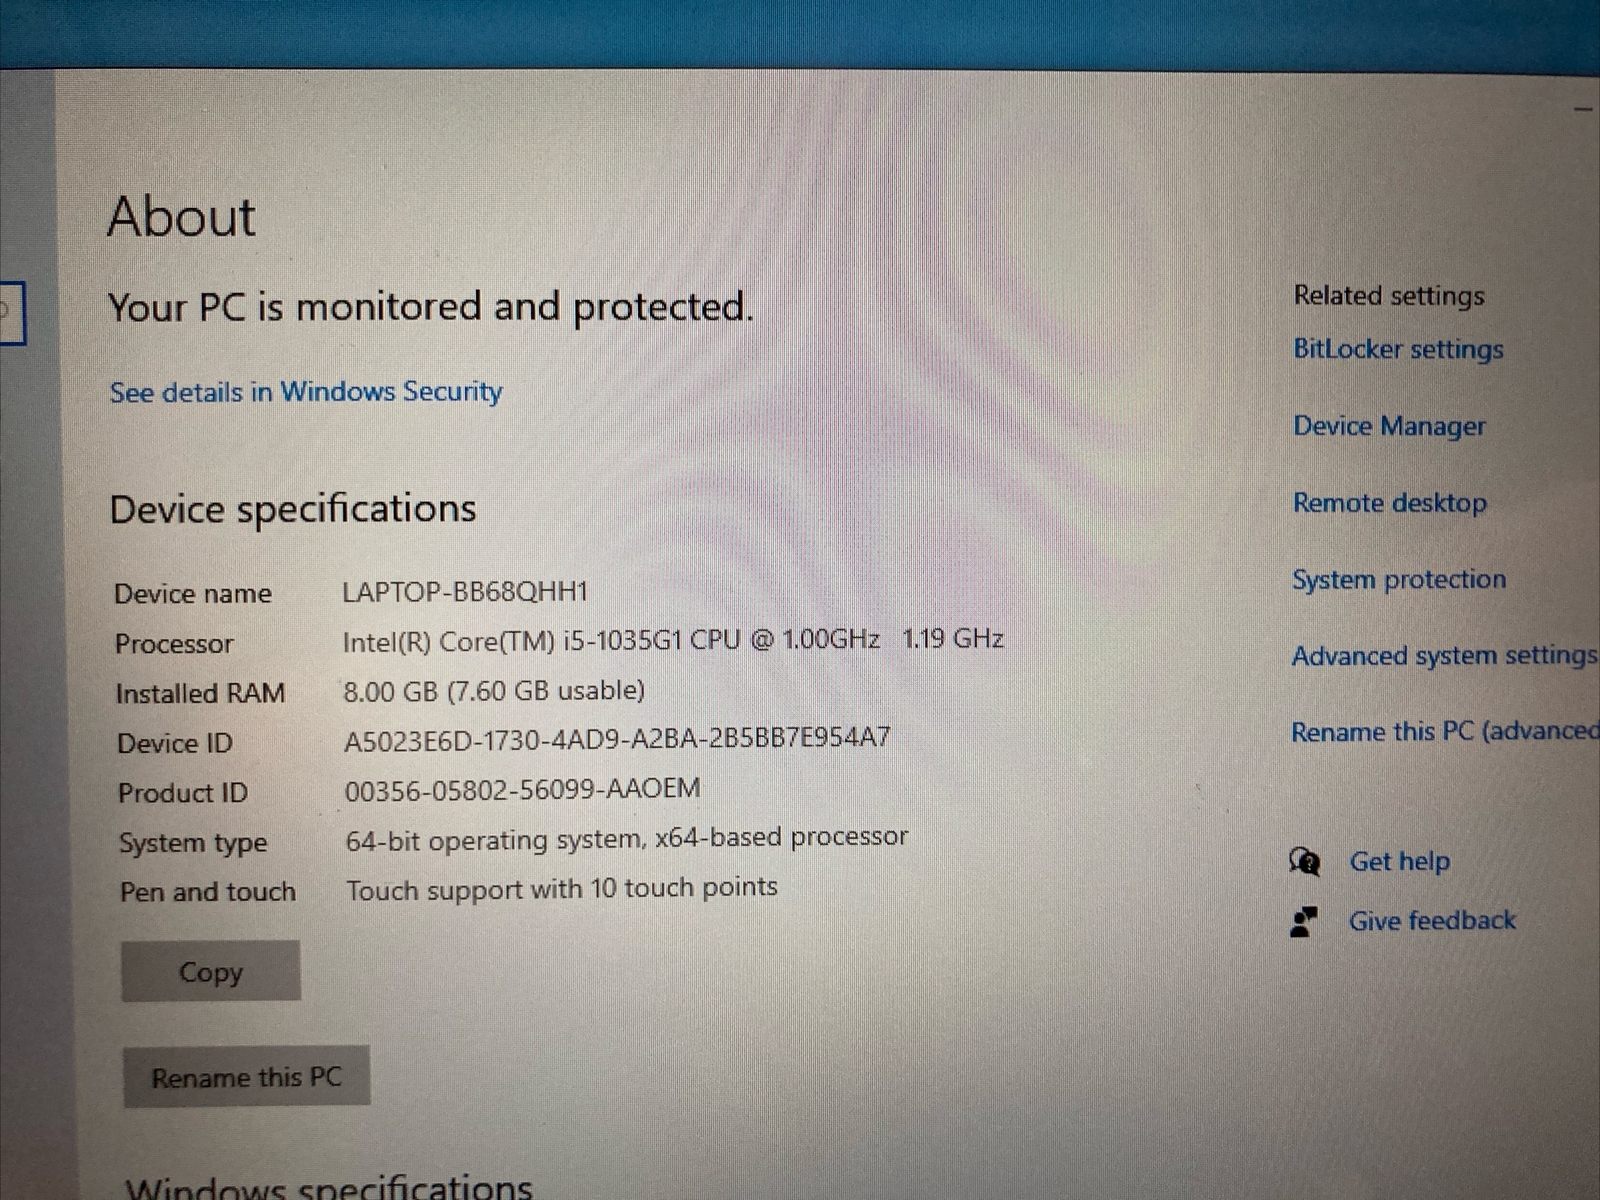1600x1200 pixels.
Task: Click the Rename this PC button
Action: coord(246,1077)
